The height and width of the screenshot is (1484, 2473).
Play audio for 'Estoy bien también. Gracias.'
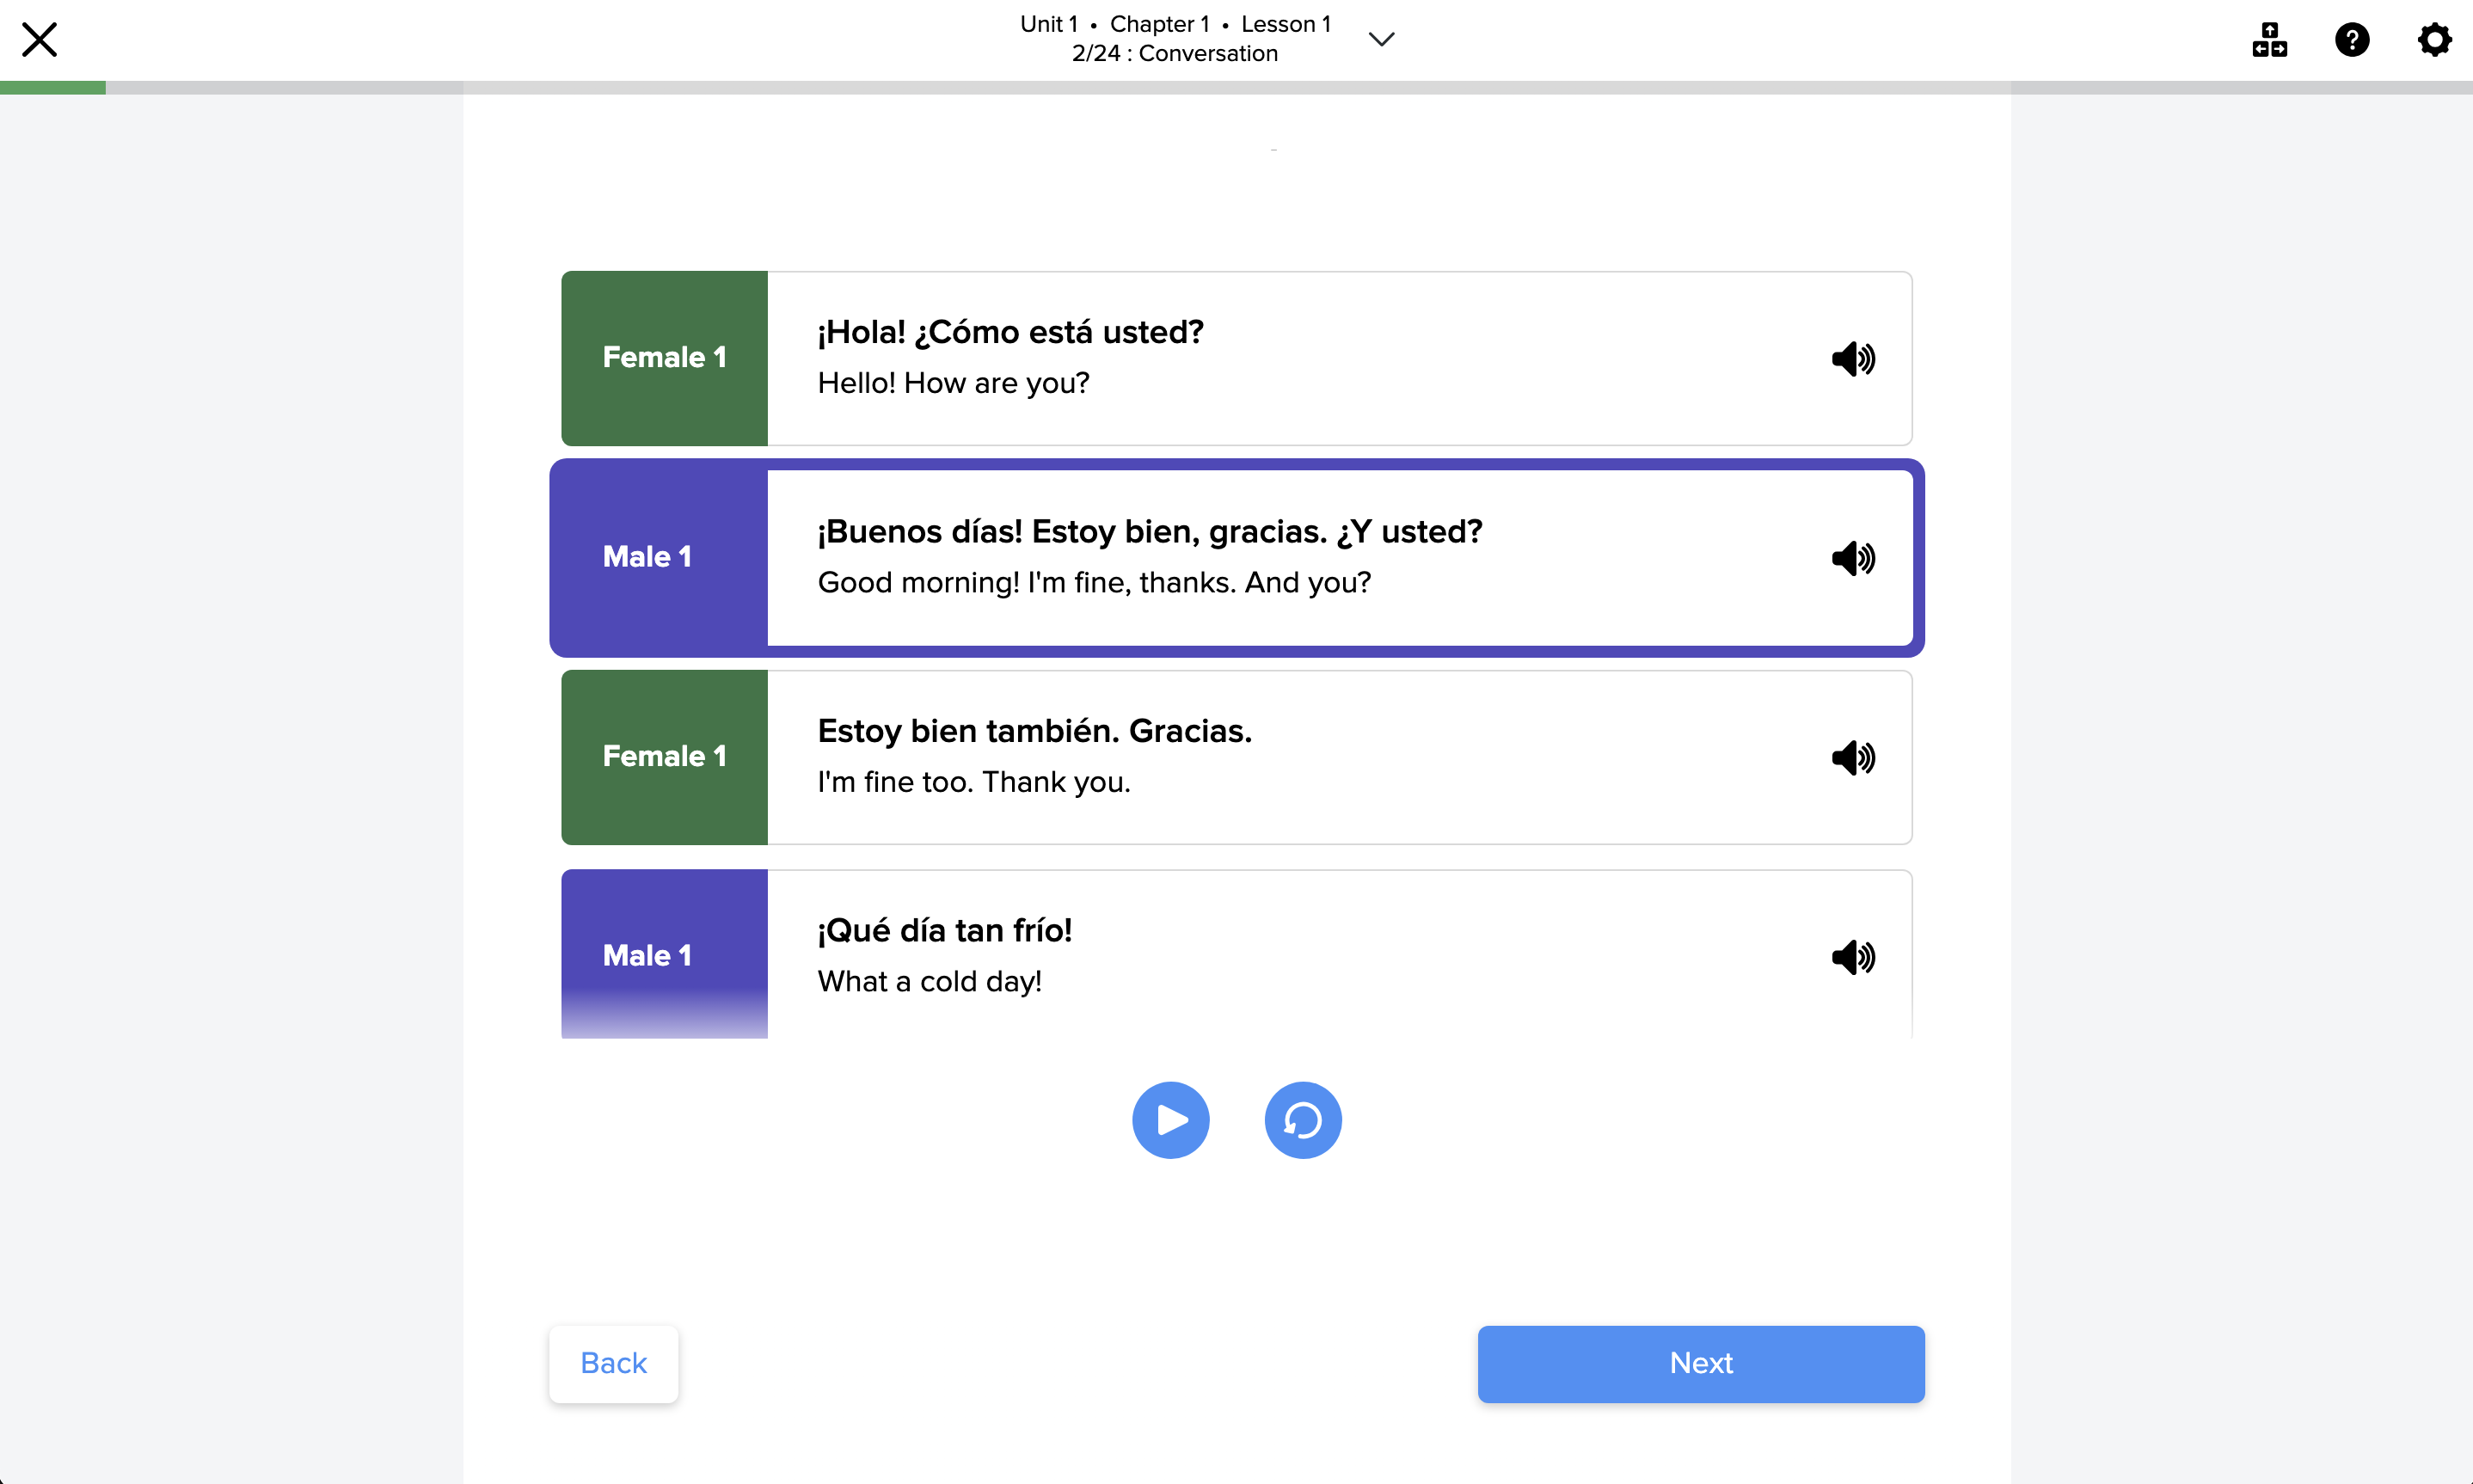tap(1853, 757)
